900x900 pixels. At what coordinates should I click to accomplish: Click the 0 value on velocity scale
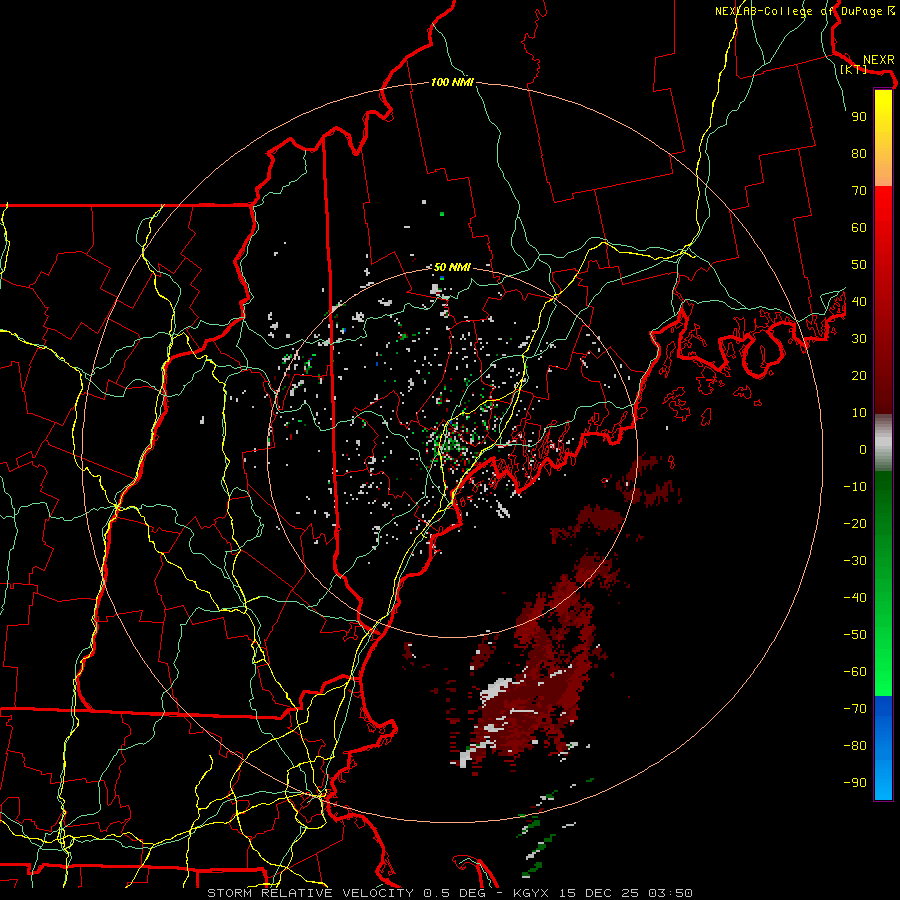(x=863, y=450)
